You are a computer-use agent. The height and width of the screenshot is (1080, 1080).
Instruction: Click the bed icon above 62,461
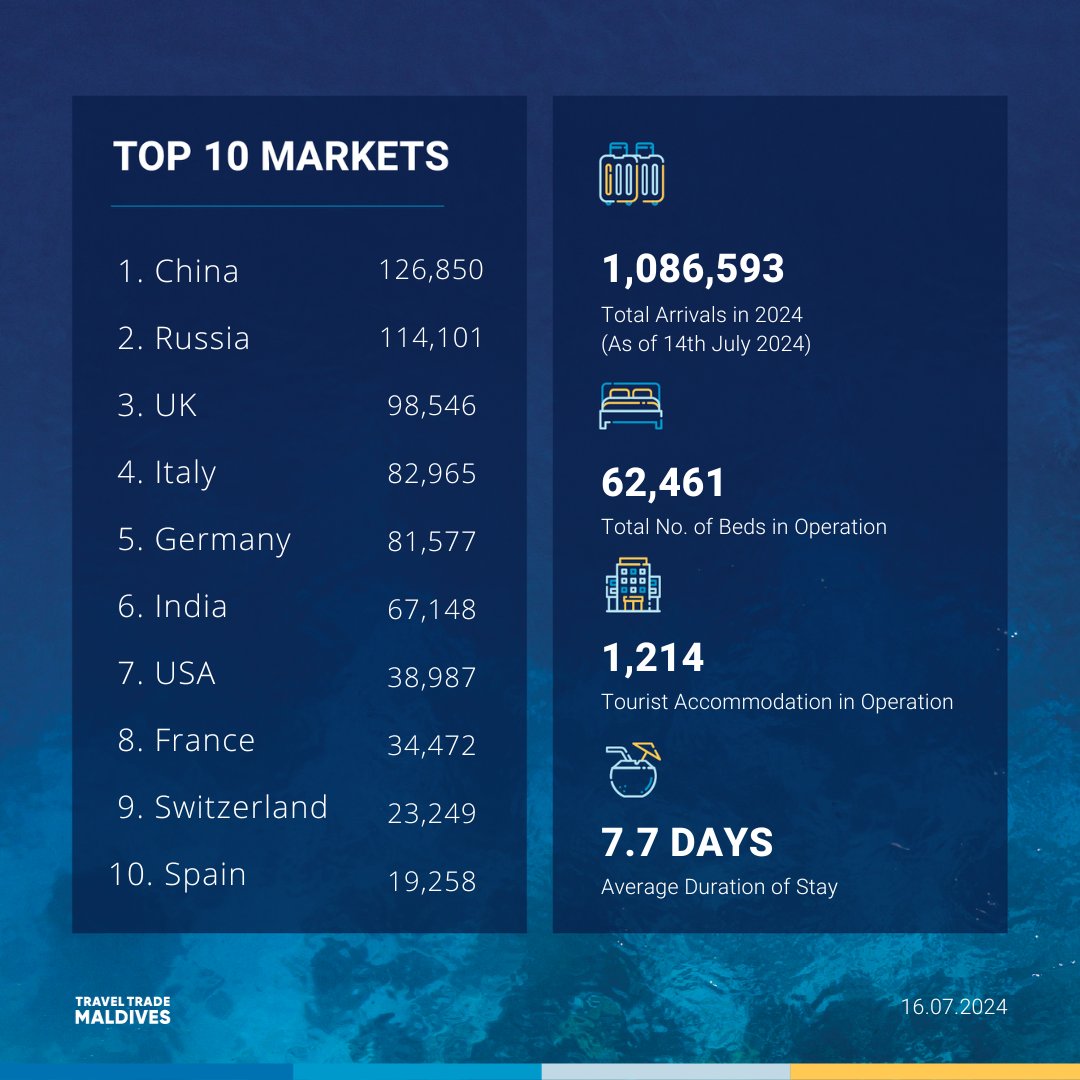click(x=631, y=406)
